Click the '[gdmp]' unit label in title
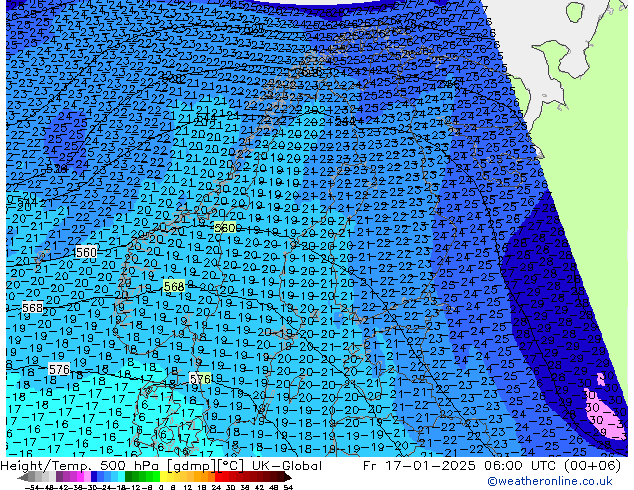Image resolution: width=634 pixels, height=490 pixels. click(x=189, y=466)
